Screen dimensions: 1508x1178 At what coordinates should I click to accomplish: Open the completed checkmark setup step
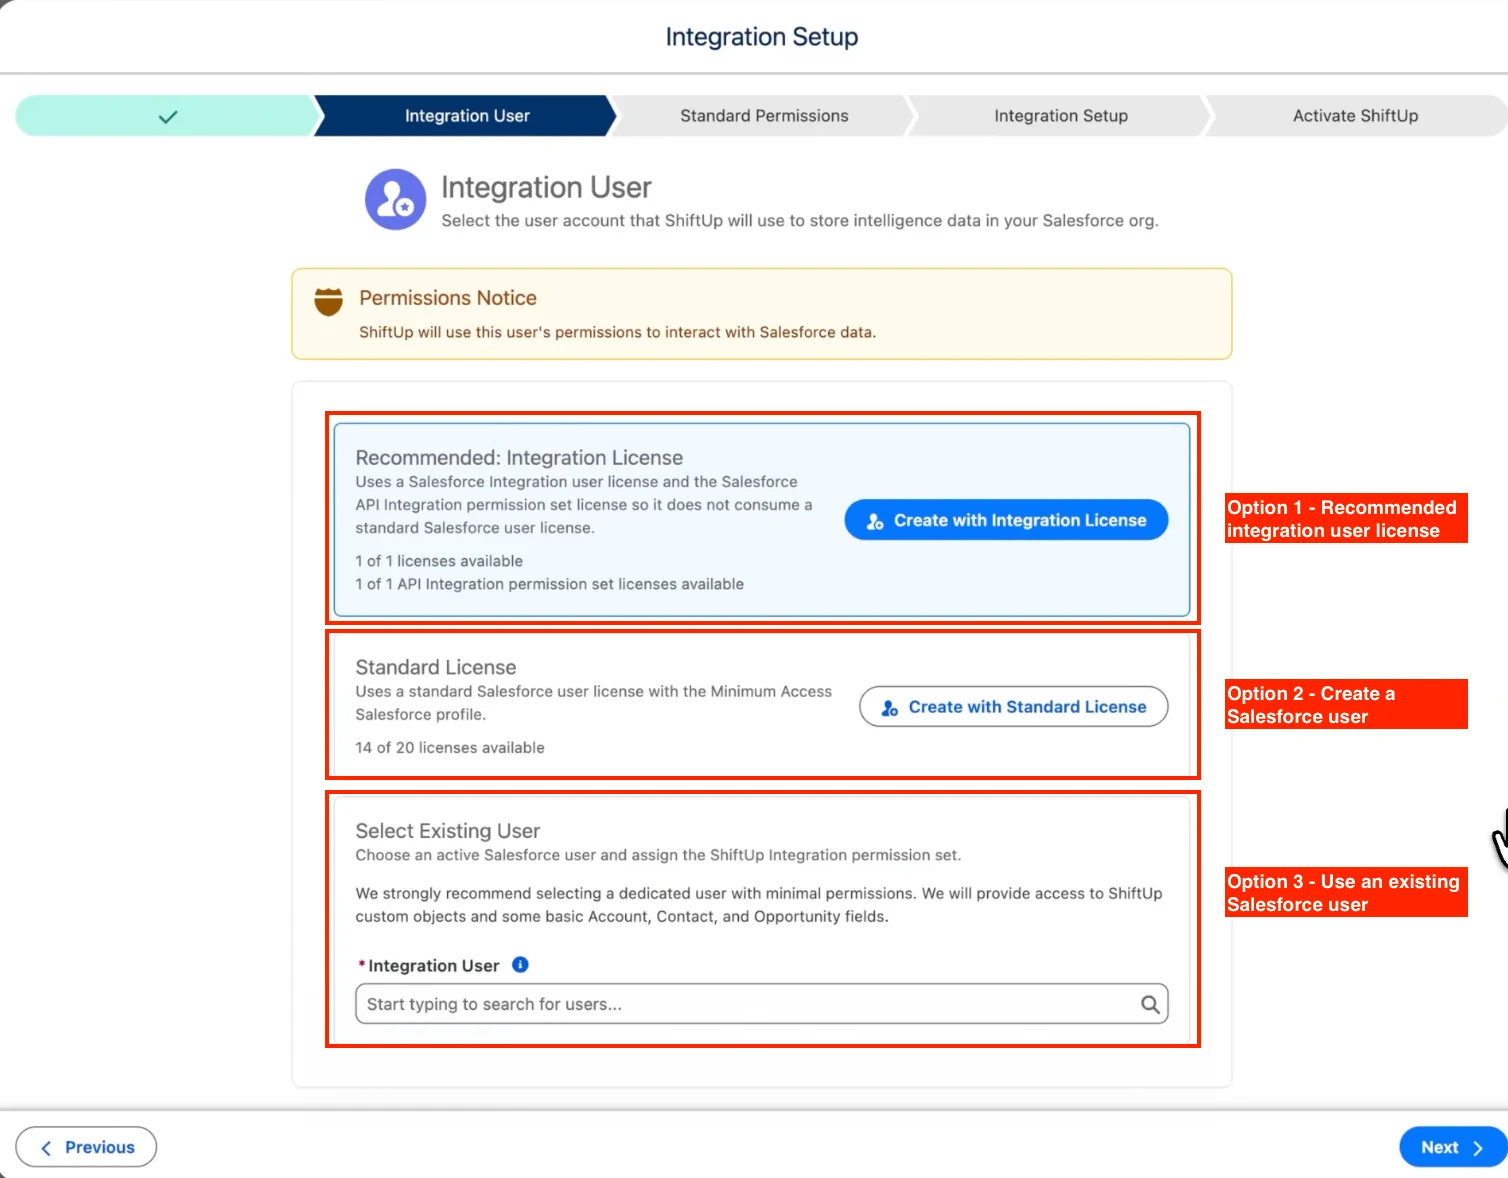pos(166,116)
